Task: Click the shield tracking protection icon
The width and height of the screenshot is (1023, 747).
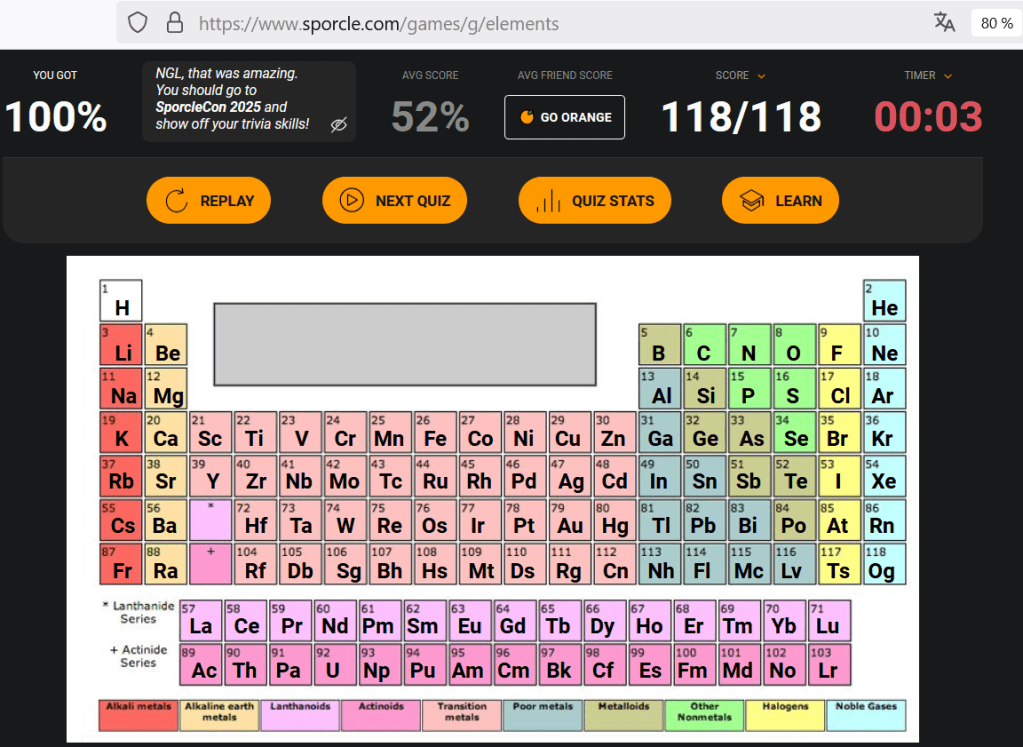Action: [x=138, y=23]
